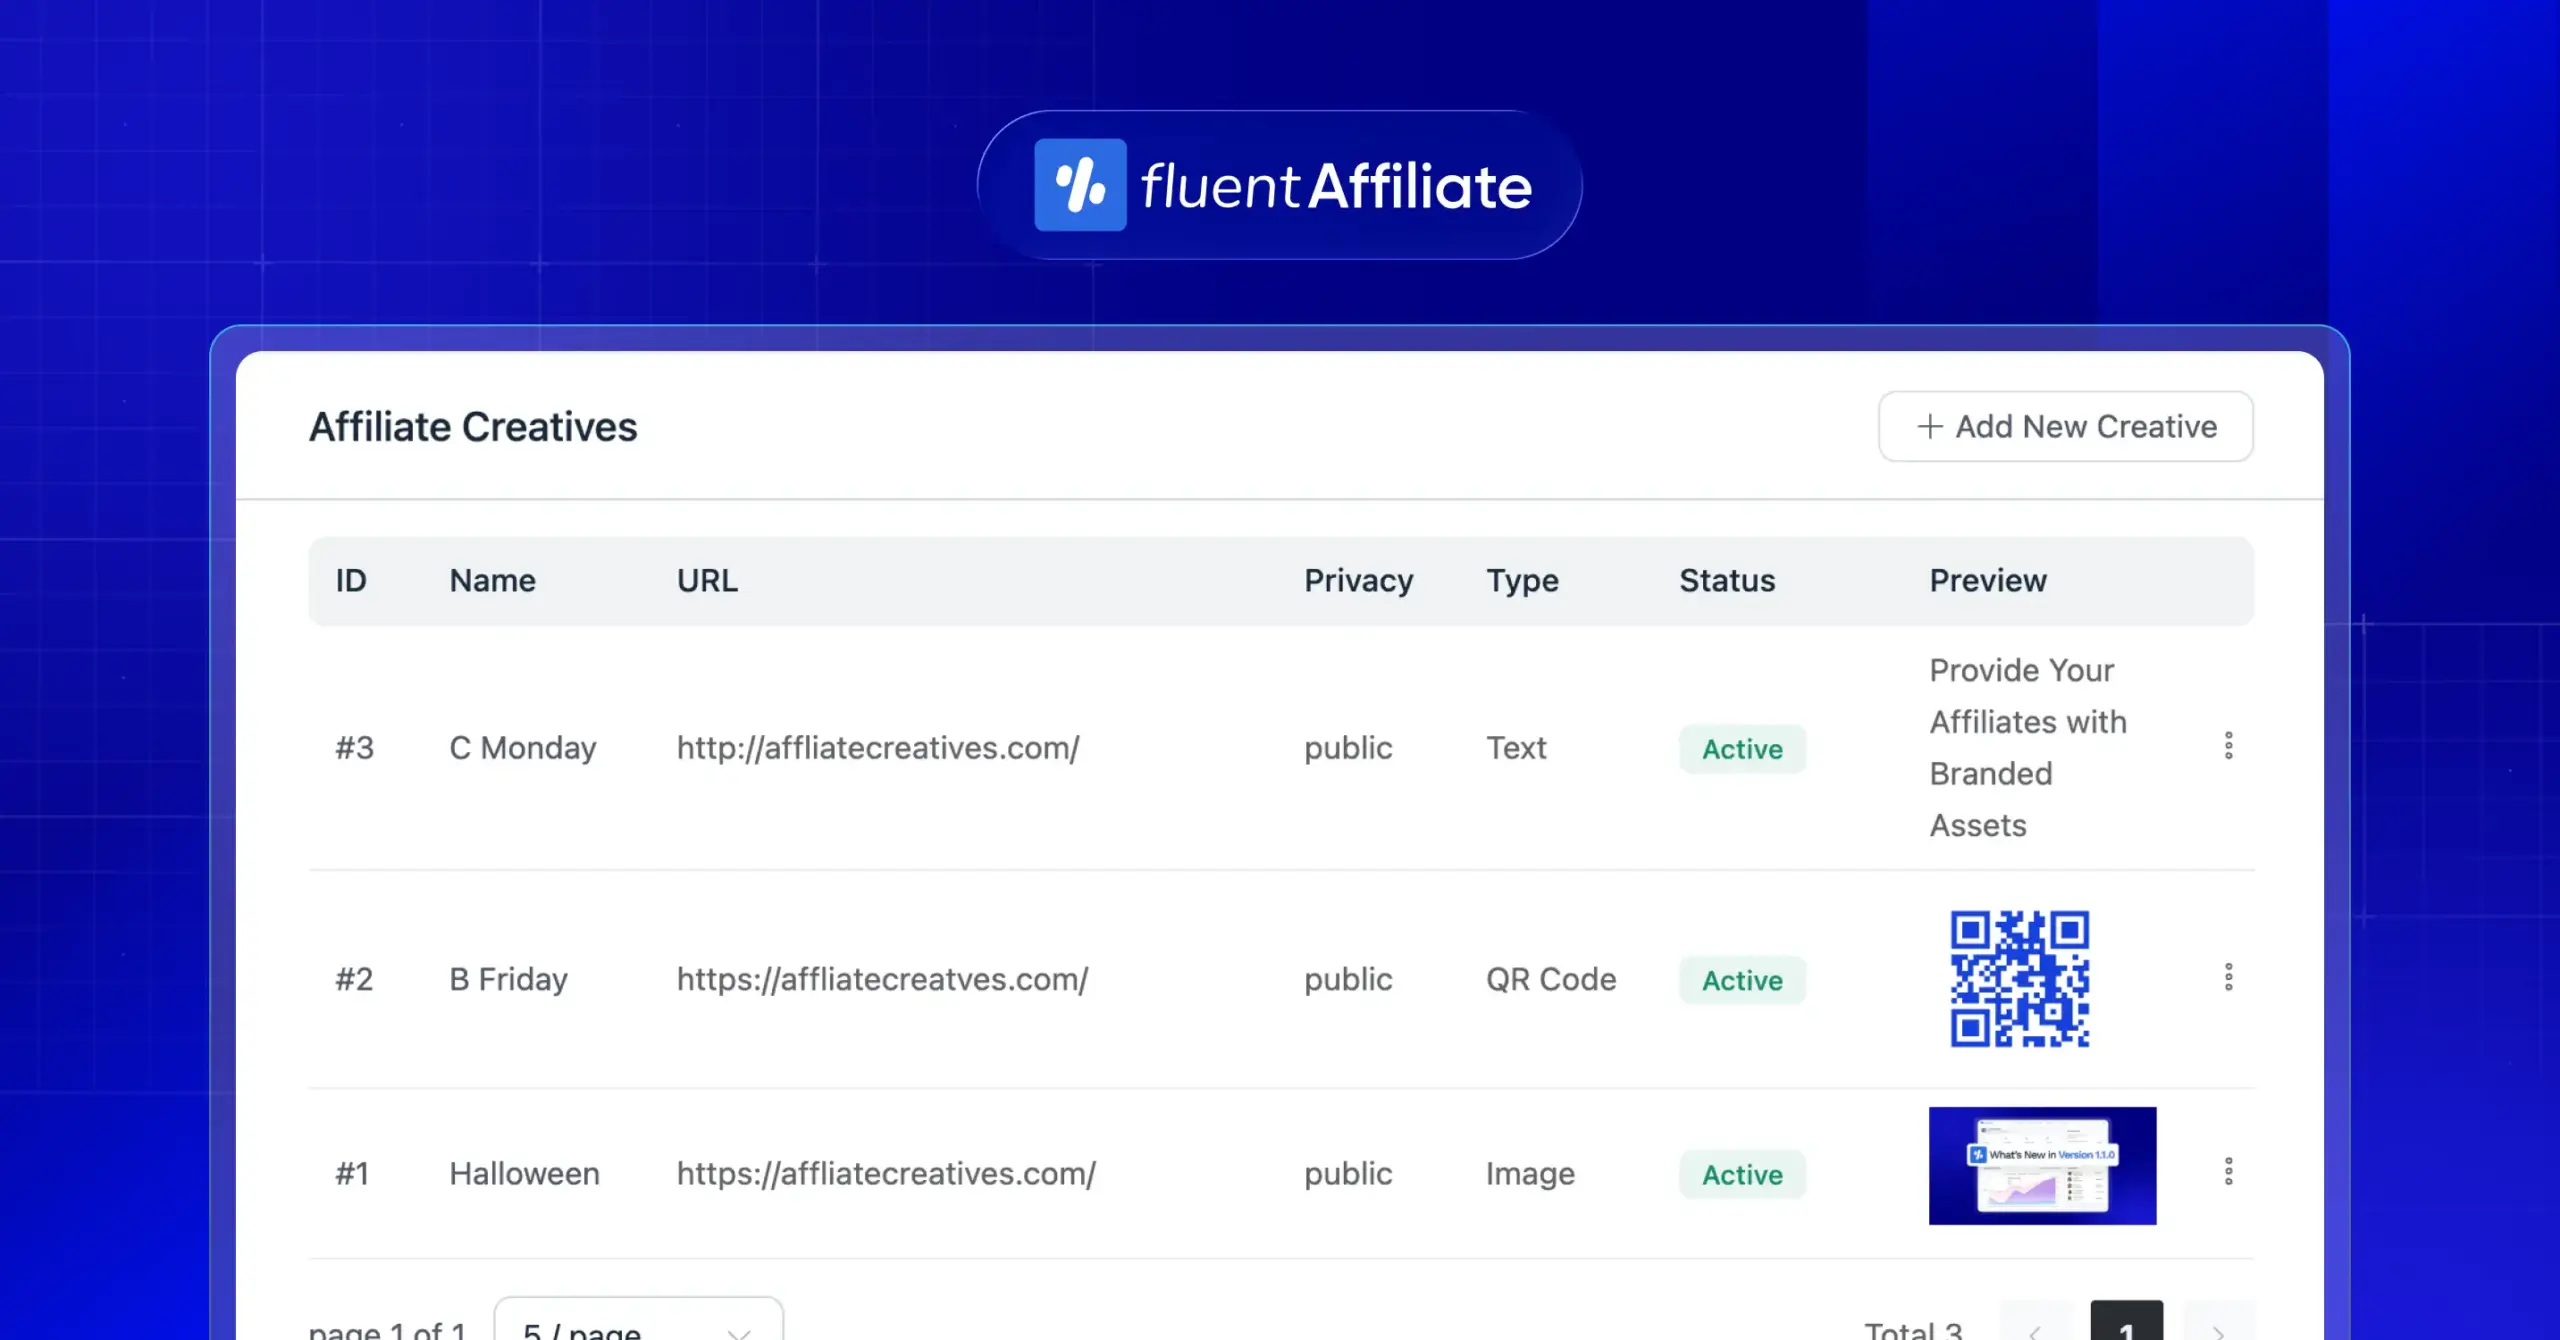Open the C Monday creative URL
Screen dimensions: 2560x1340
point(877,748)
